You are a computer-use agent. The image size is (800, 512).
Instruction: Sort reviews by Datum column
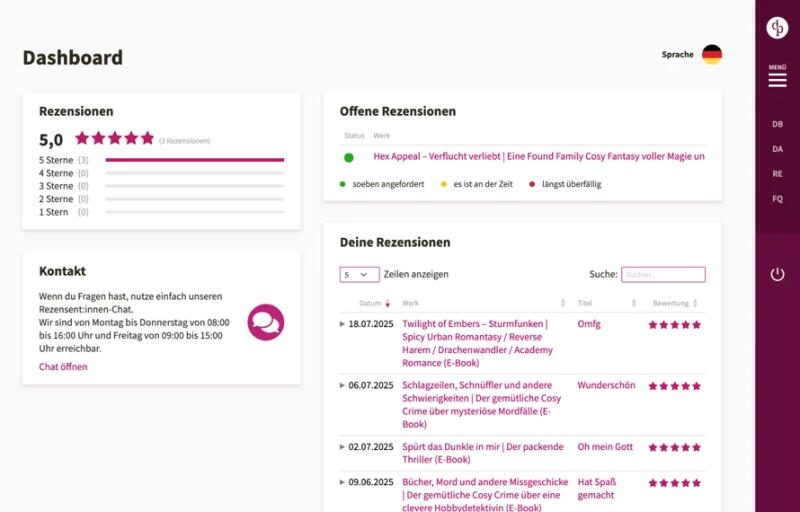374,303
